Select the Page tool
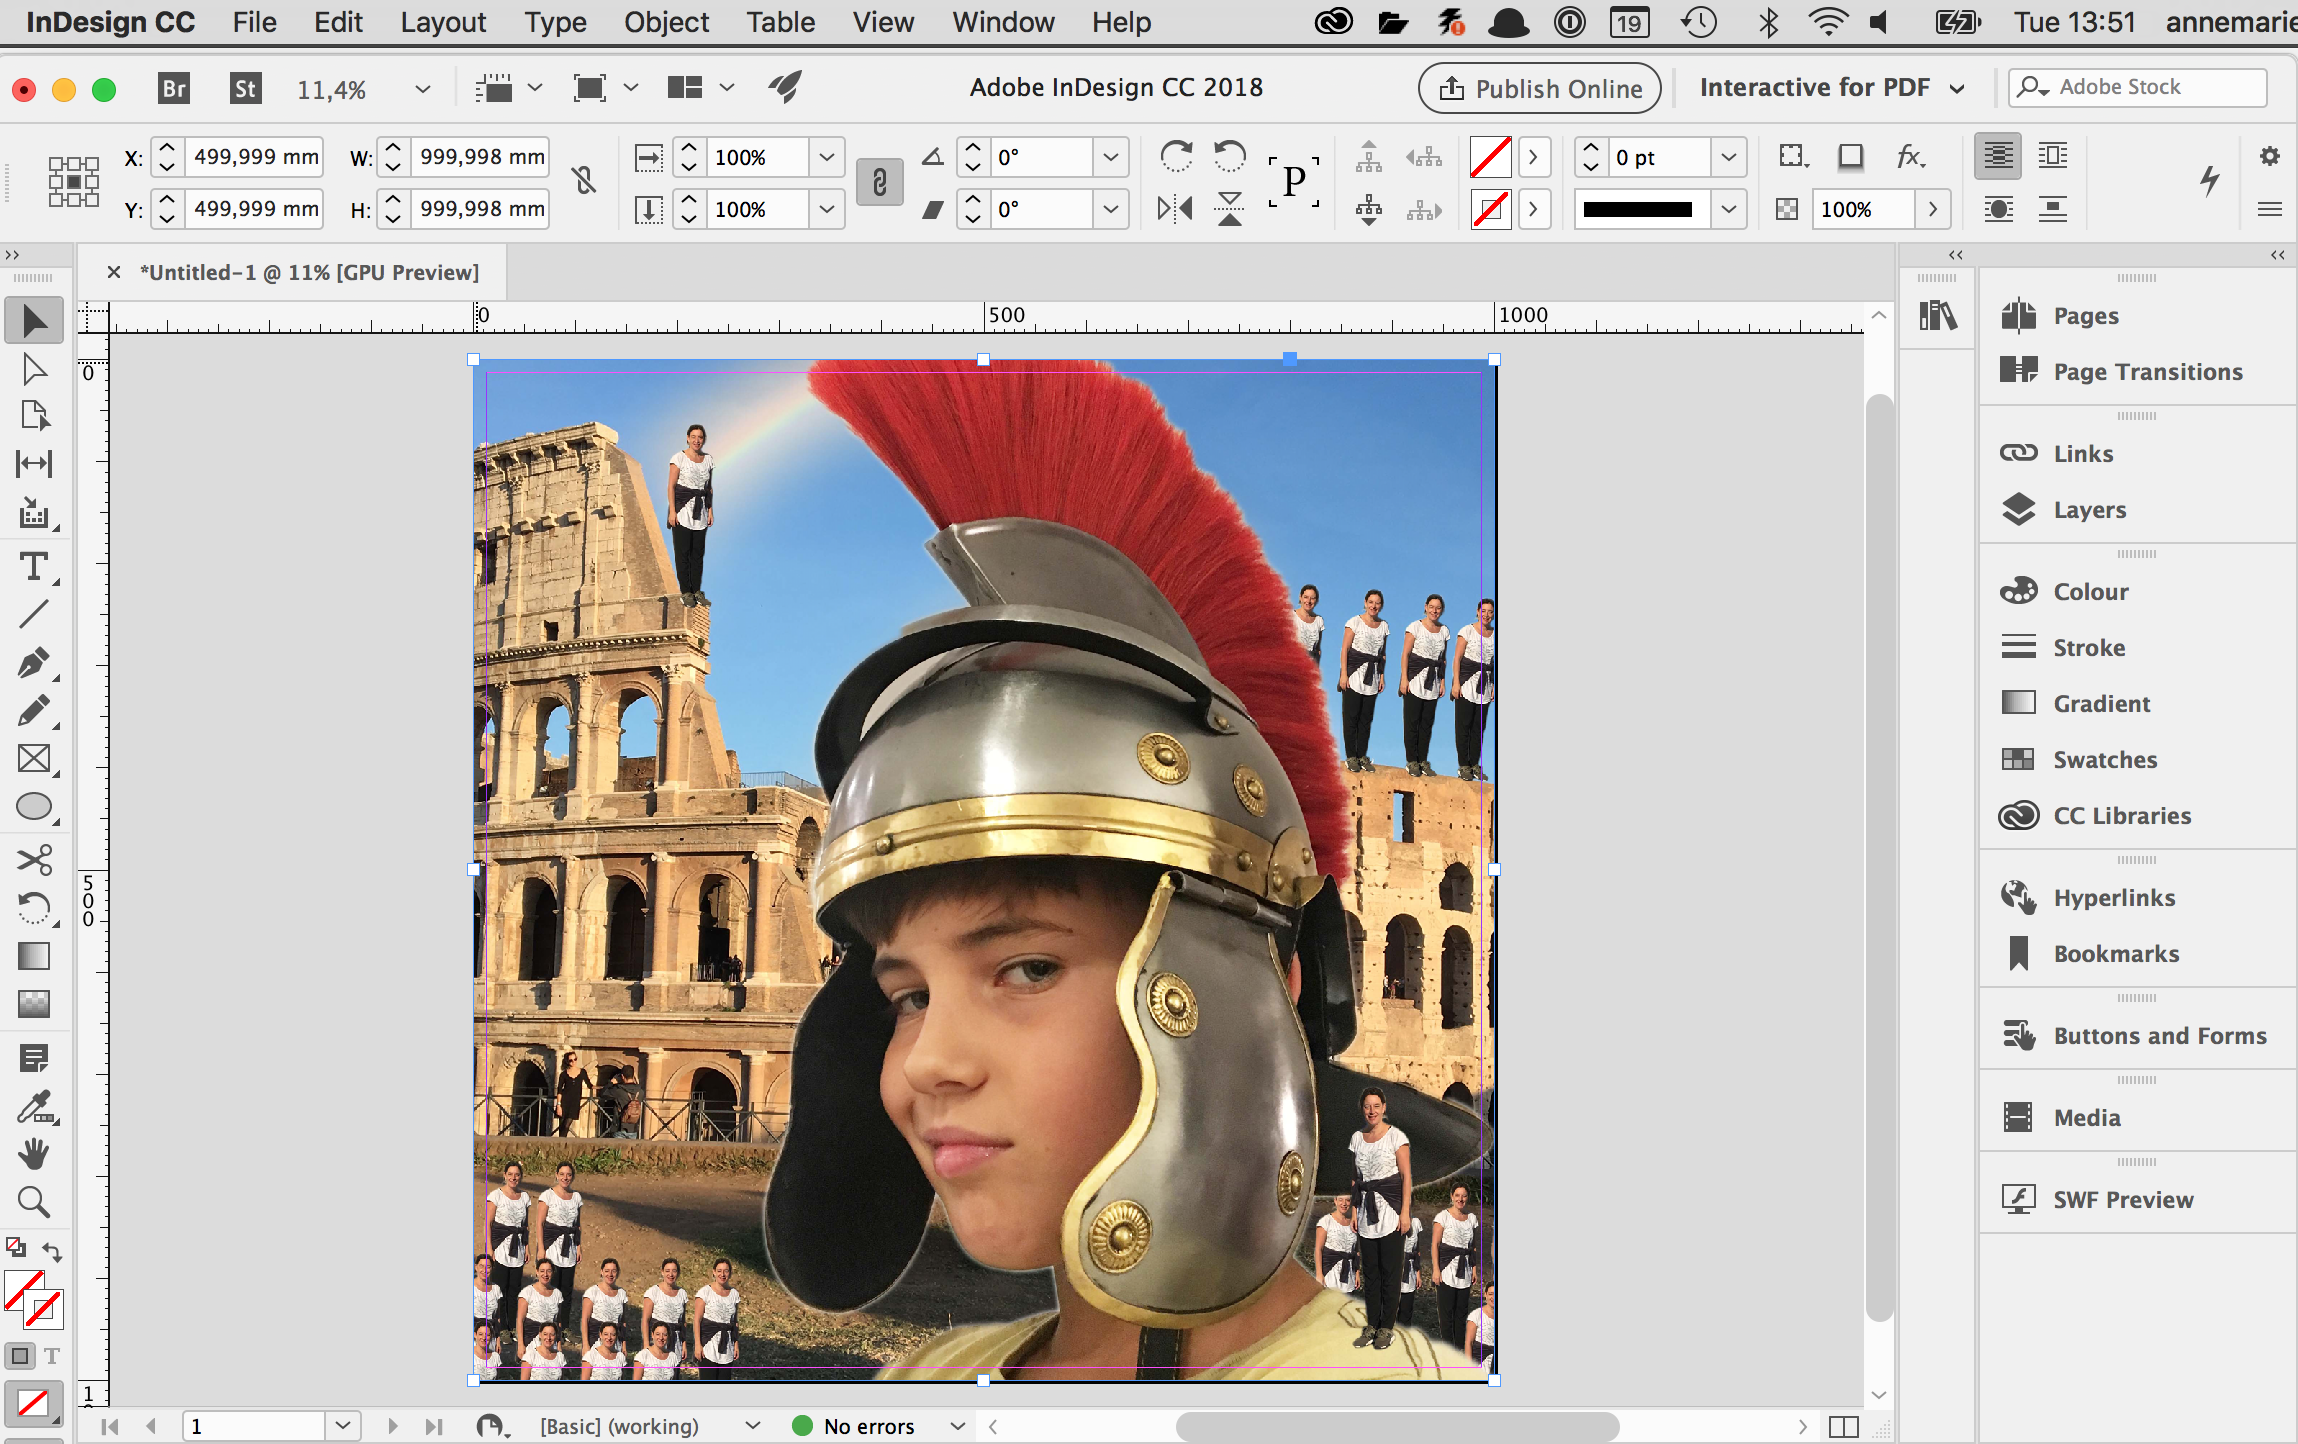 pos(34,416)
